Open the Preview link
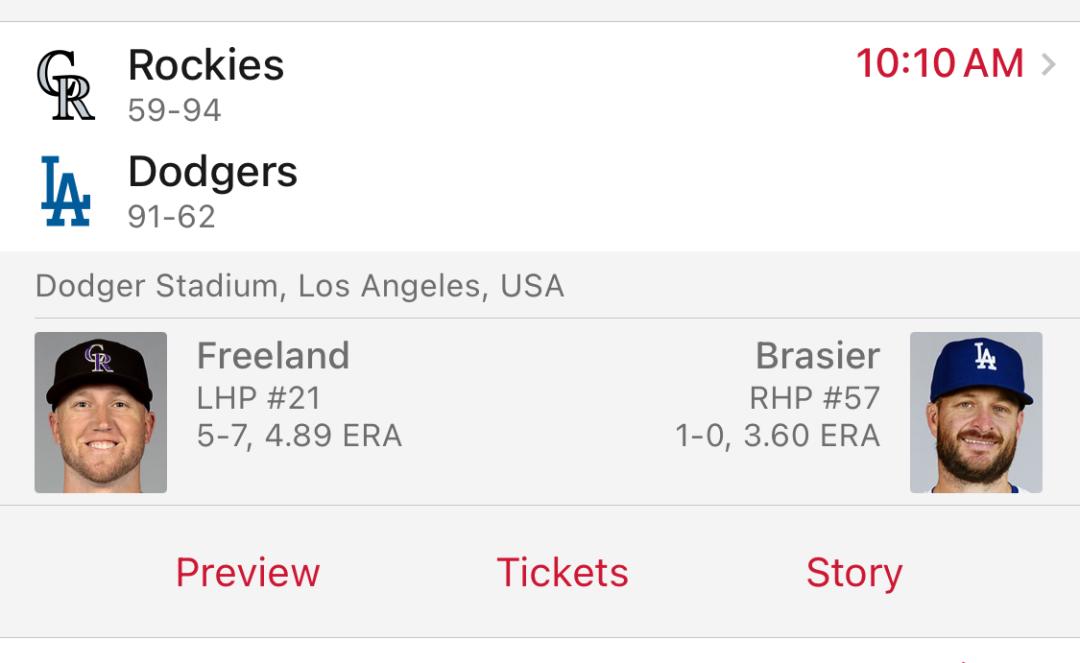The height and width of the screenshot is (663, 1080). [248, 573]
